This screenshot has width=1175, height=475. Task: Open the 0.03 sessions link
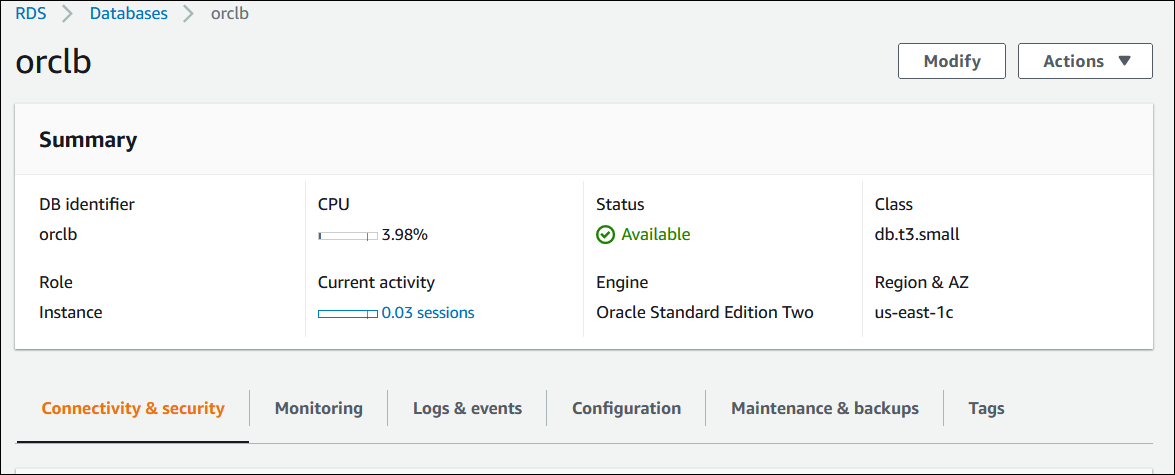point(428,313)
